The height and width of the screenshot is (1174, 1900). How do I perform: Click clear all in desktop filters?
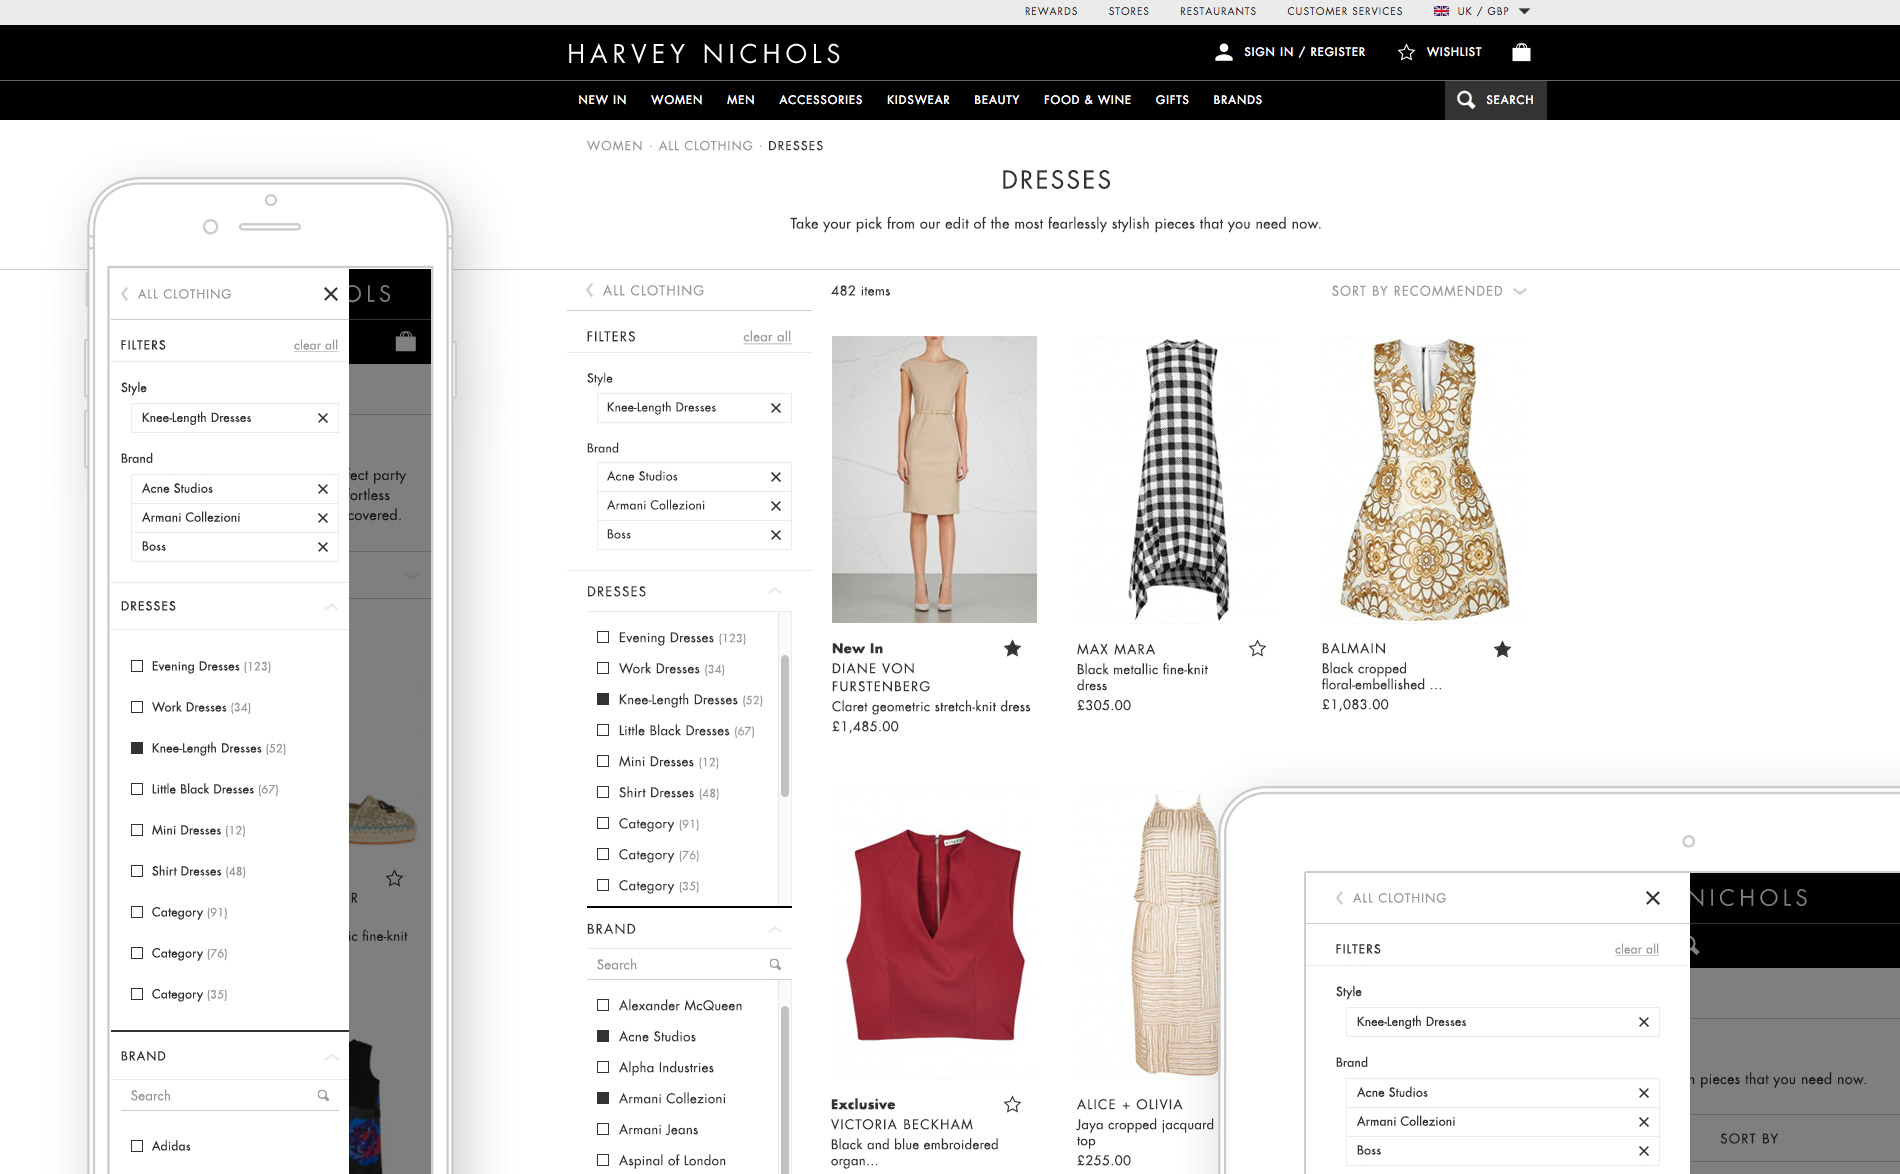click(x=767, y=337)
